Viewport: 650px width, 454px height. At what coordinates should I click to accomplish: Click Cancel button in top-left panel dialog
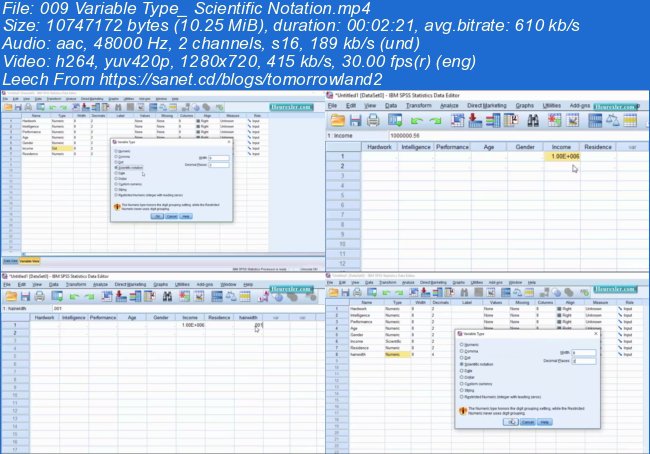(171, 216)
